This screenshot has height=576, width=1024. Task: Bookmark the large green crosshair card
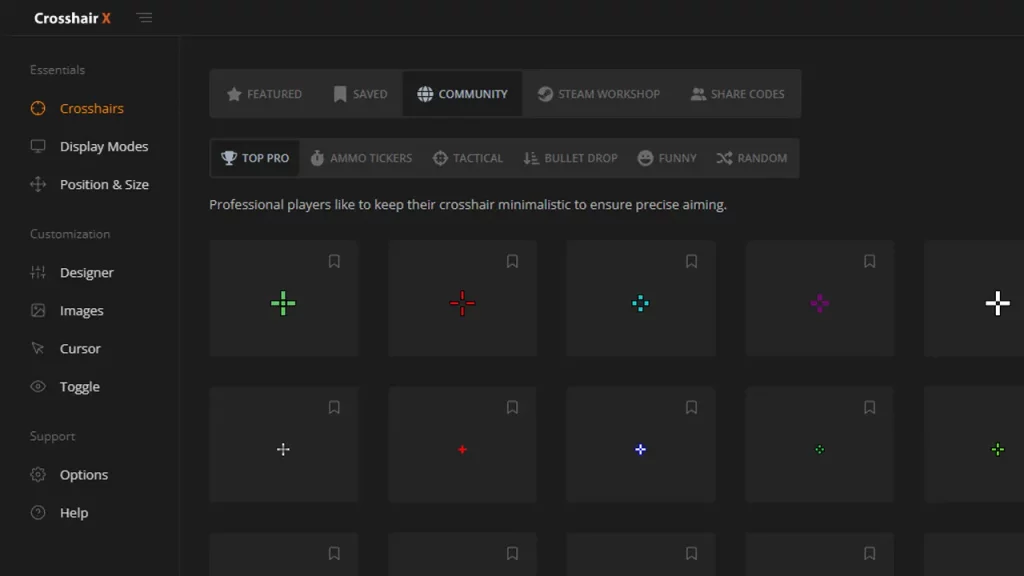(334, 261)
